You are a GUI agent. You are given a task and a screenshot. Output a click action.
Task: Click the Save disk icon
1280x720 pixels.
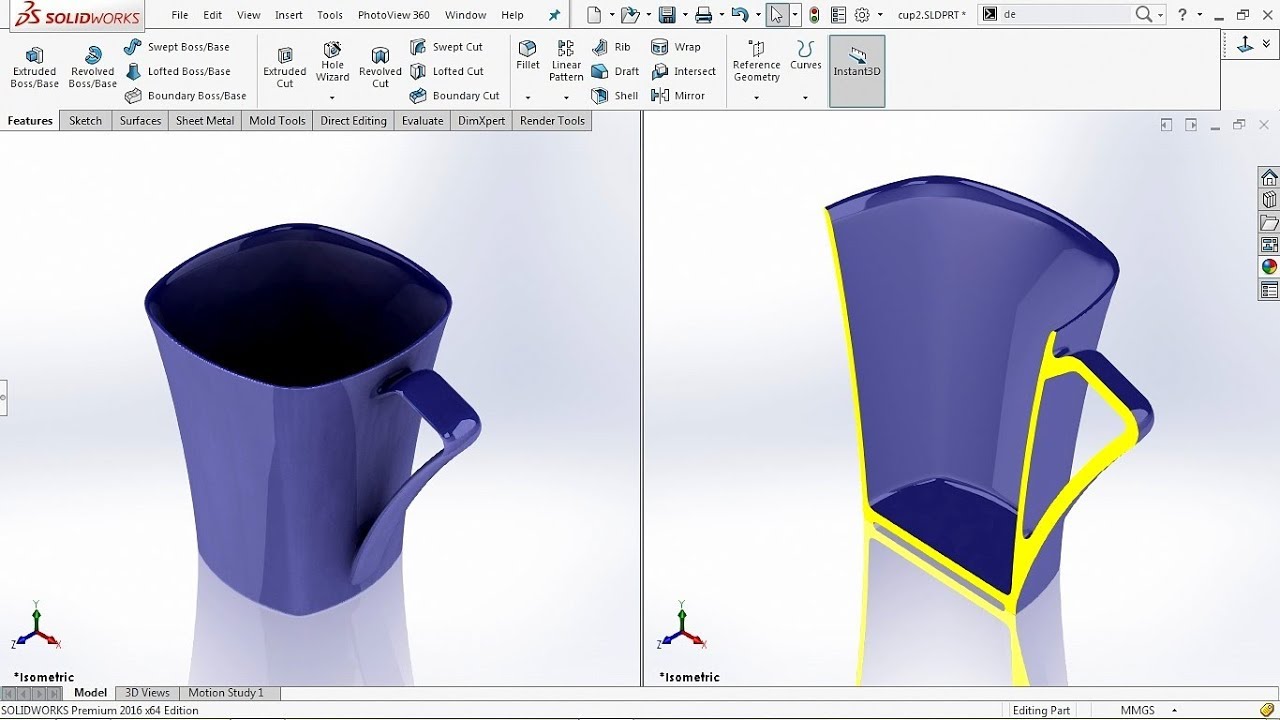pos(667,15)
